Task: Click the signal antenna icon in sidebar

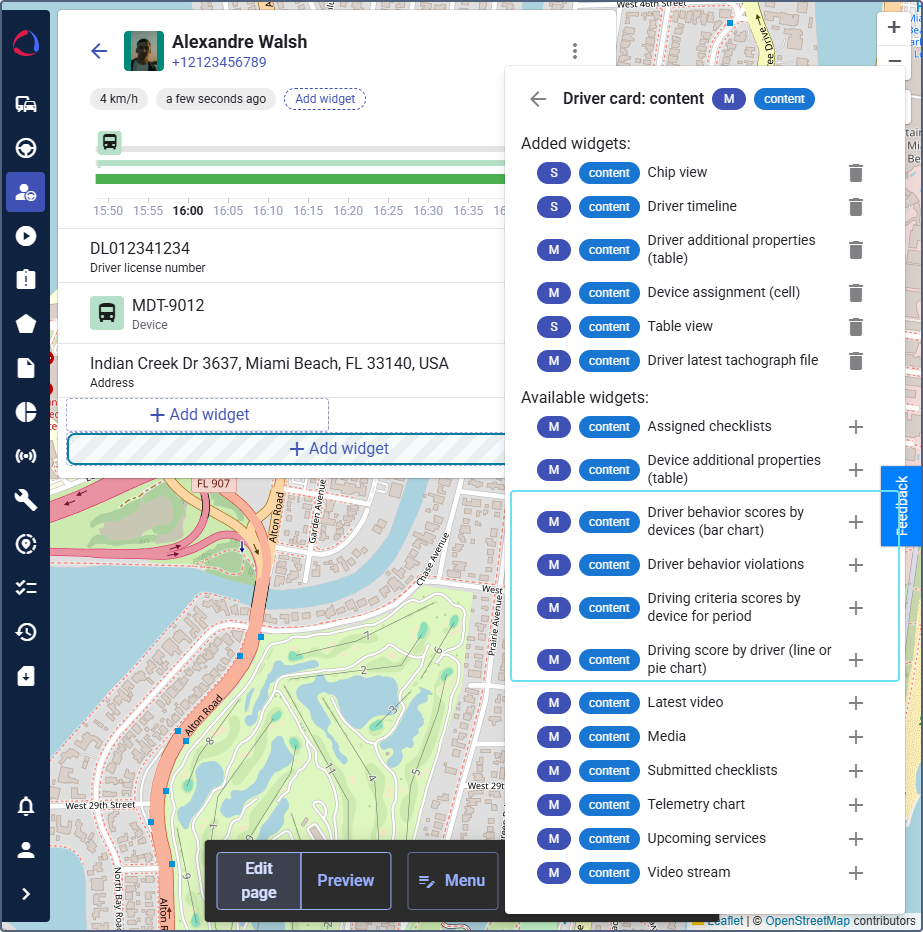Action: point(25,456)
